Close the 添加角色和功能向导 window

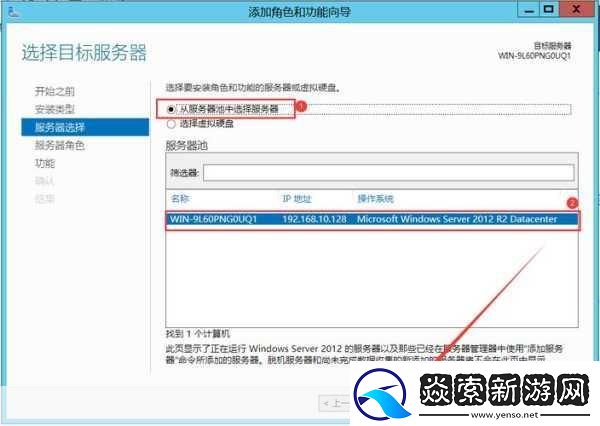click(576, 10)
